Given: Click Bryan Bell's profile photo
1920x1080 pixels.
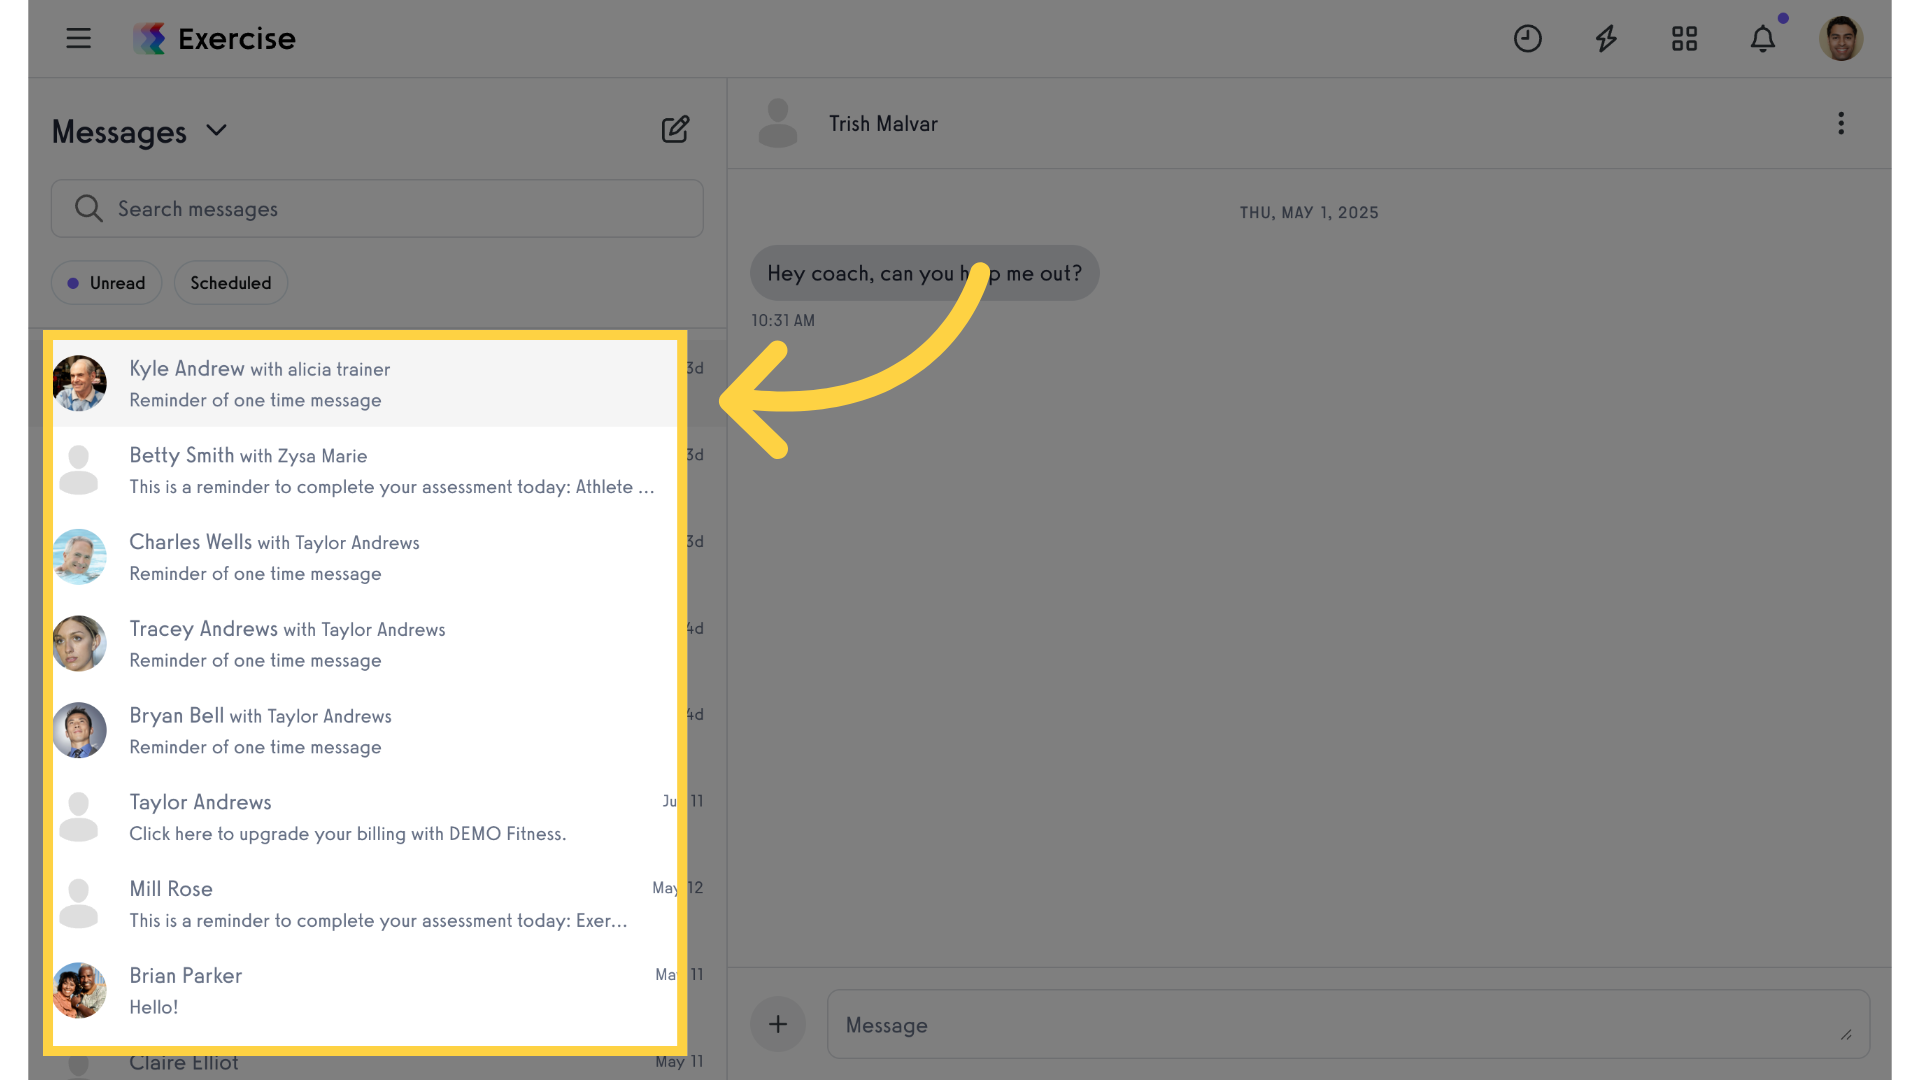Looking at the screenshot, I should point(79,730).
